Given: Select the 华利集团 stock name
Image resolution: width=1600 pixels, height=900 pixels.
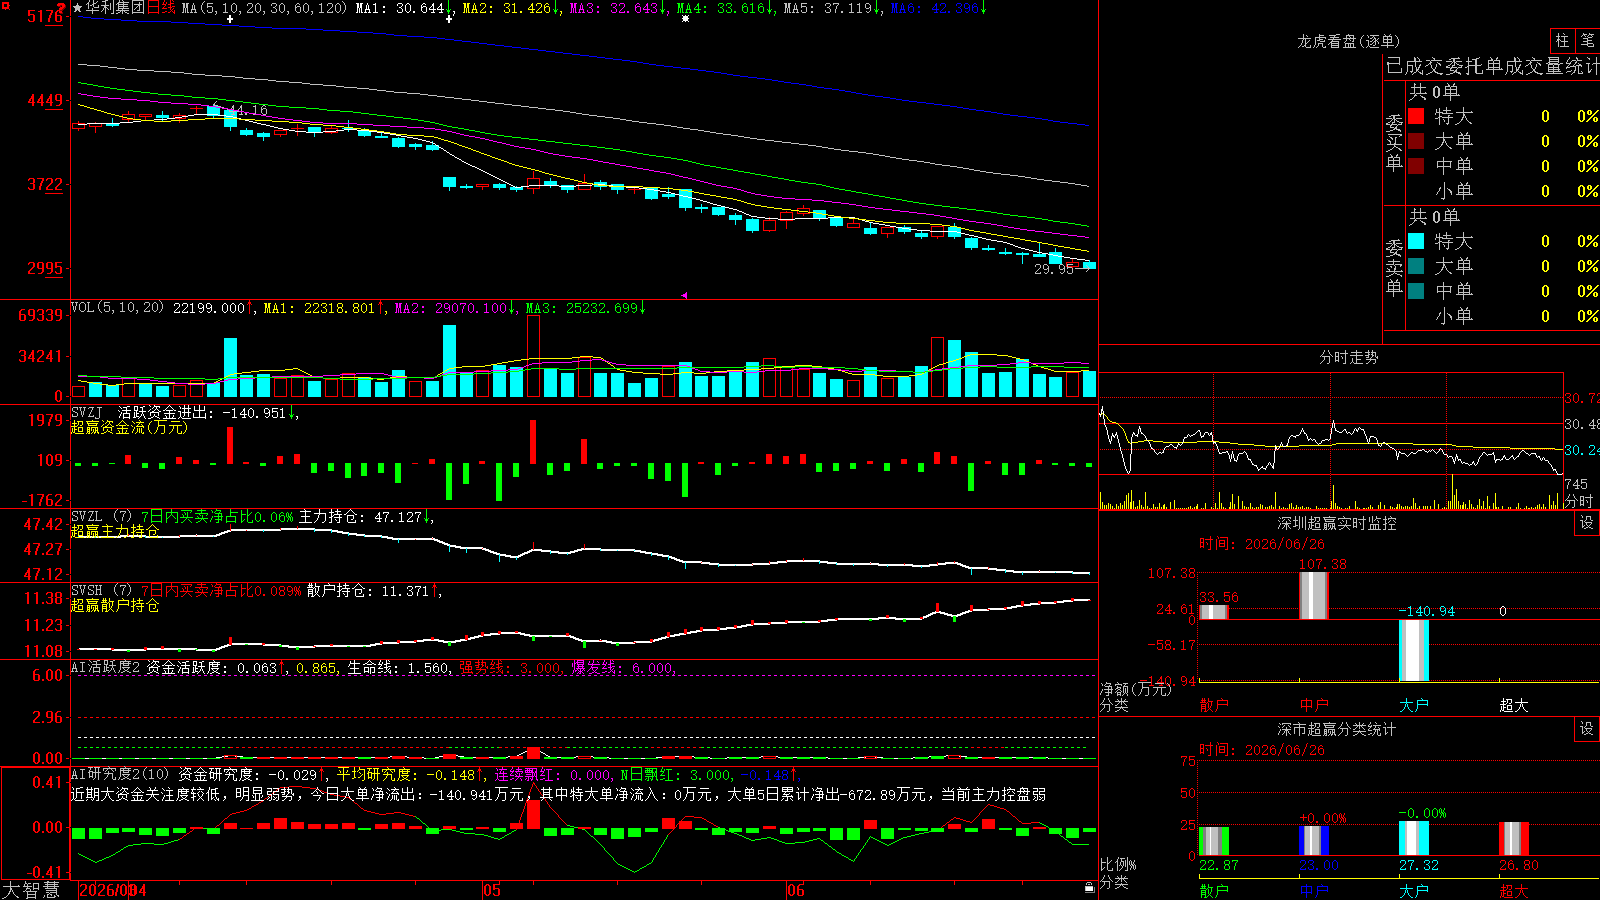Looking at the screenshot, I should tap(115, 8).
